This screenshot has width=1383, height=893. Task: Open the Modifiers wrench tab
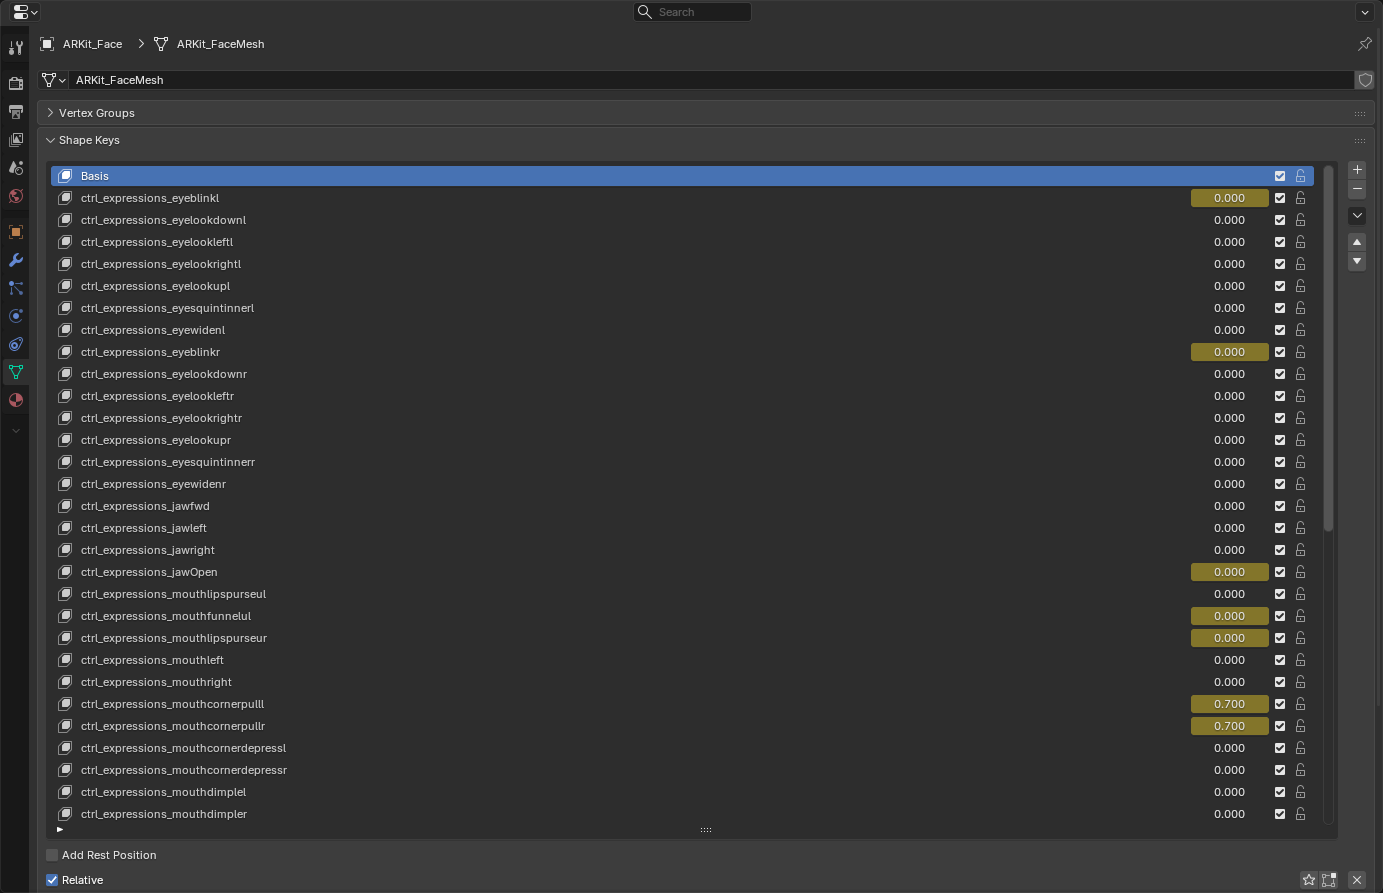click(15, 260)
